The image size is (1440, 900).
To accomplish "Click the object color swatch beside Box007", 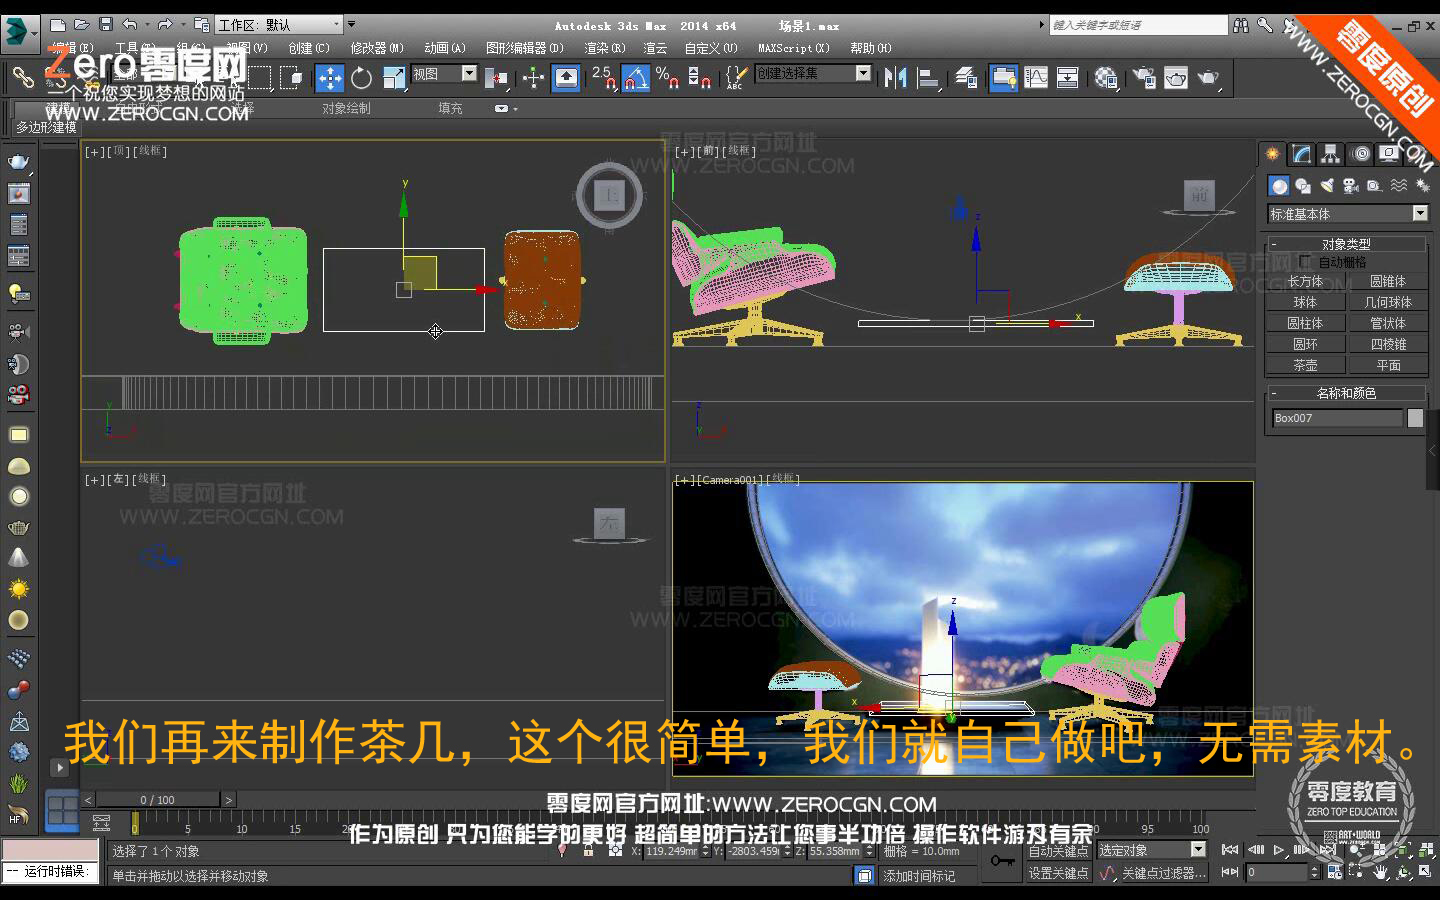I will (x=1415, y=418).
